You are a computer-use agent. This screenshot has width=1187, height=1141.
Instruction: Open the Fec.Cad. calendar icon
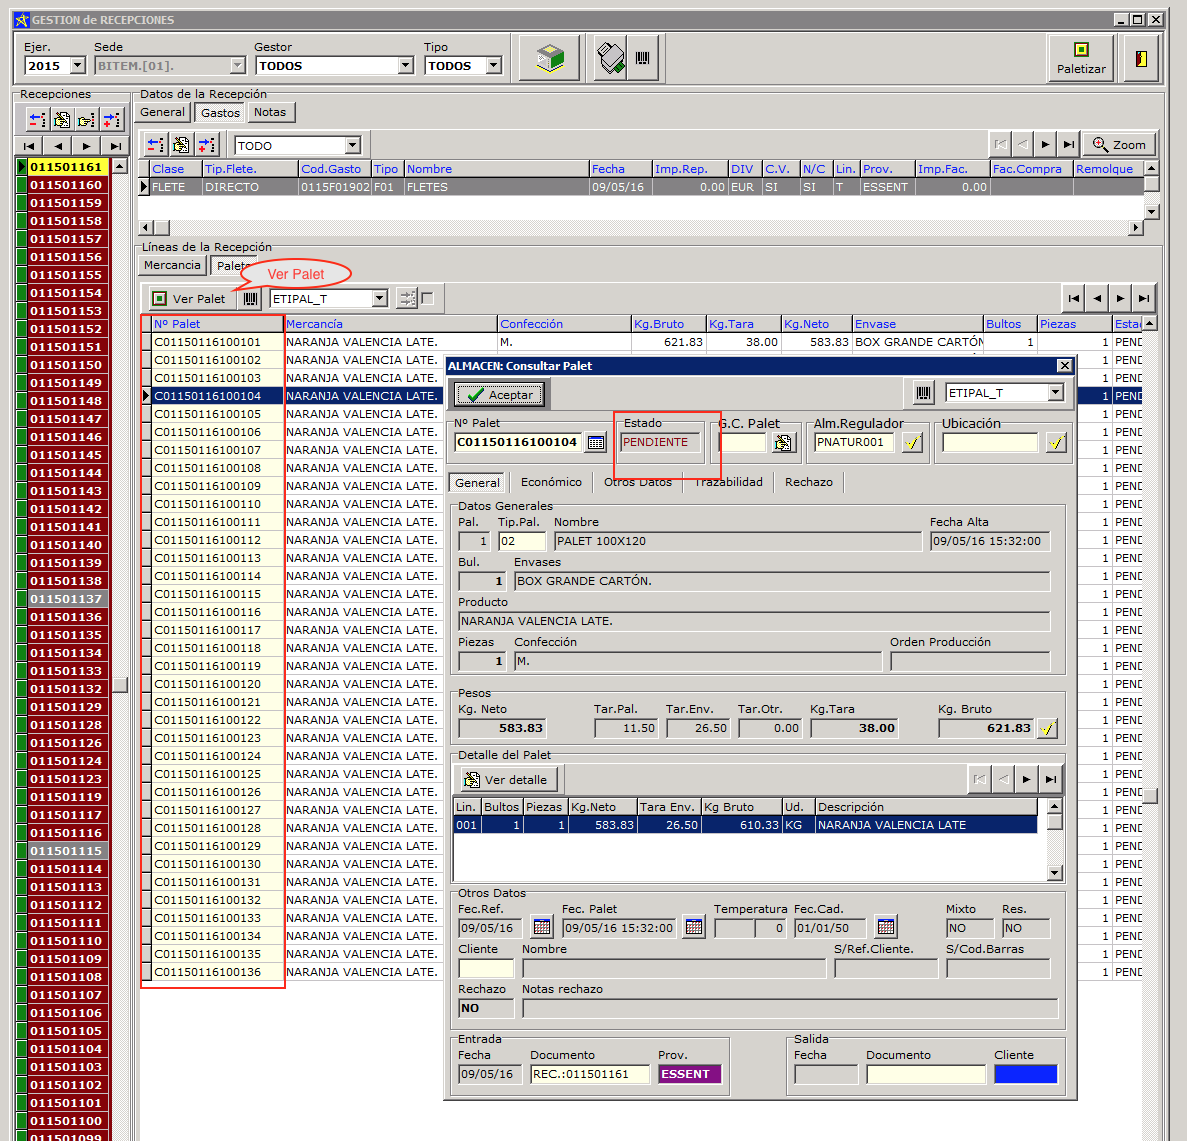tap(885, 928)
